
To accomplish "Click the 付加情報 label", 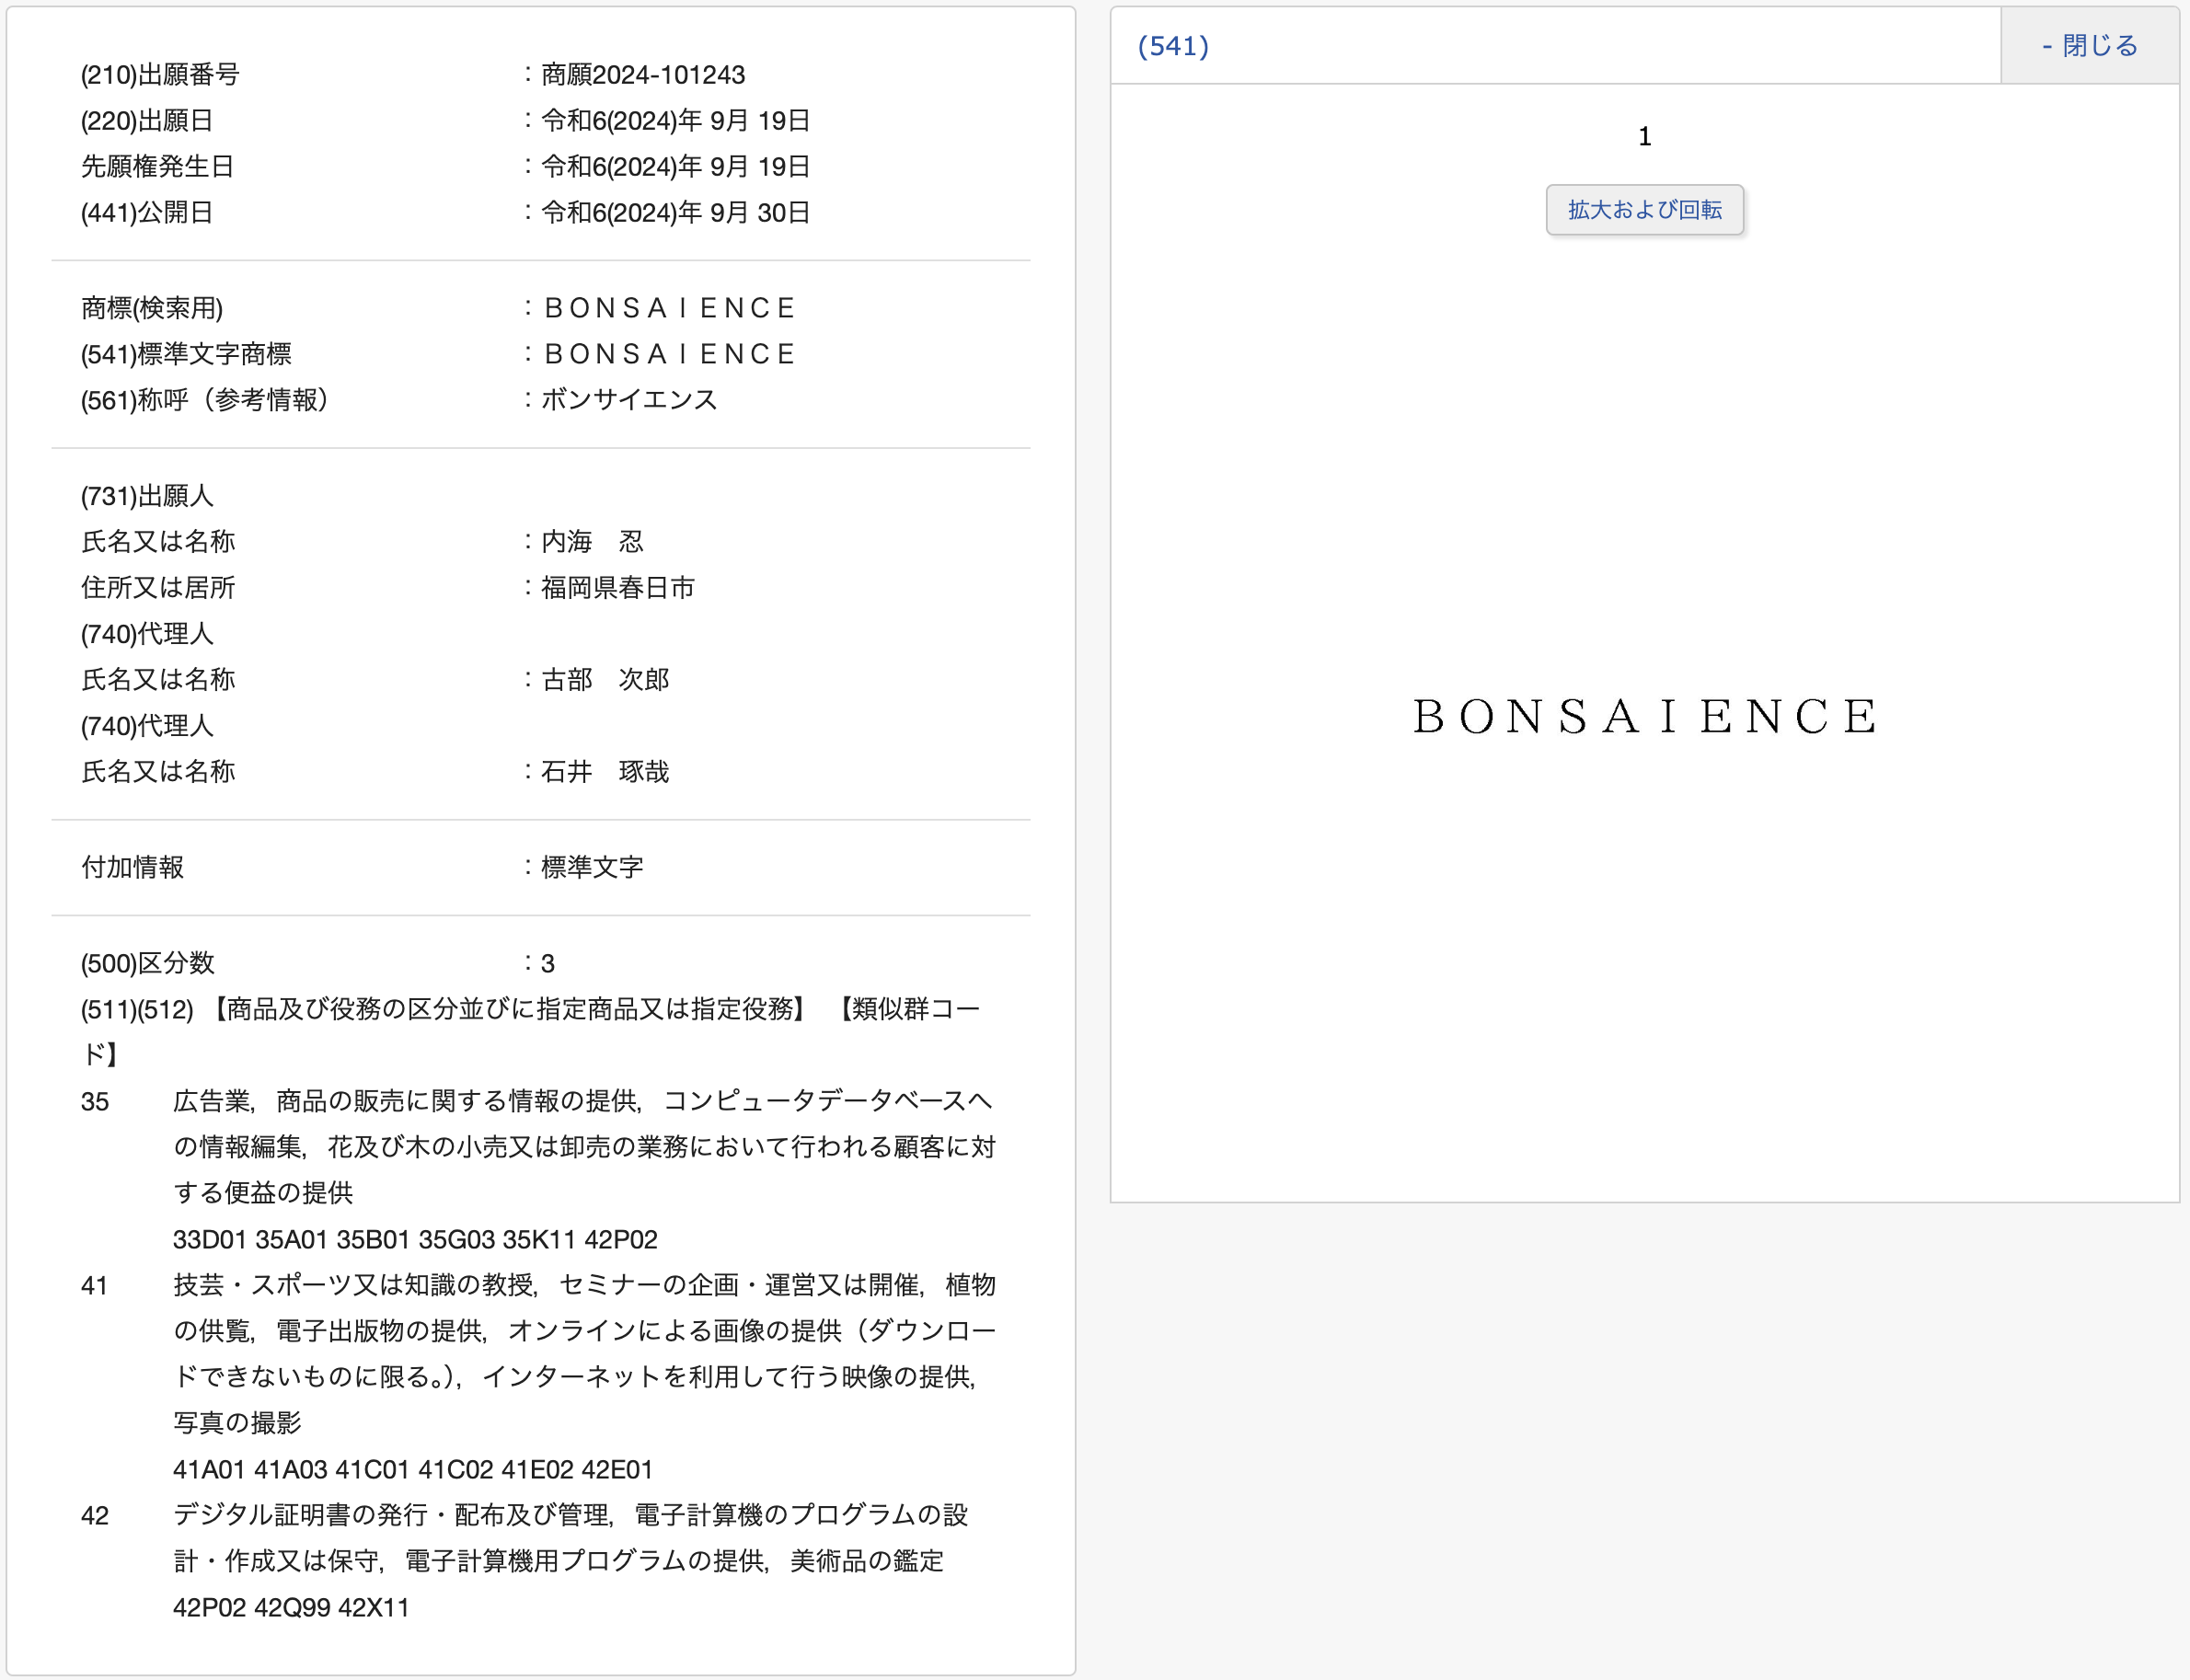I will point(133,868).
